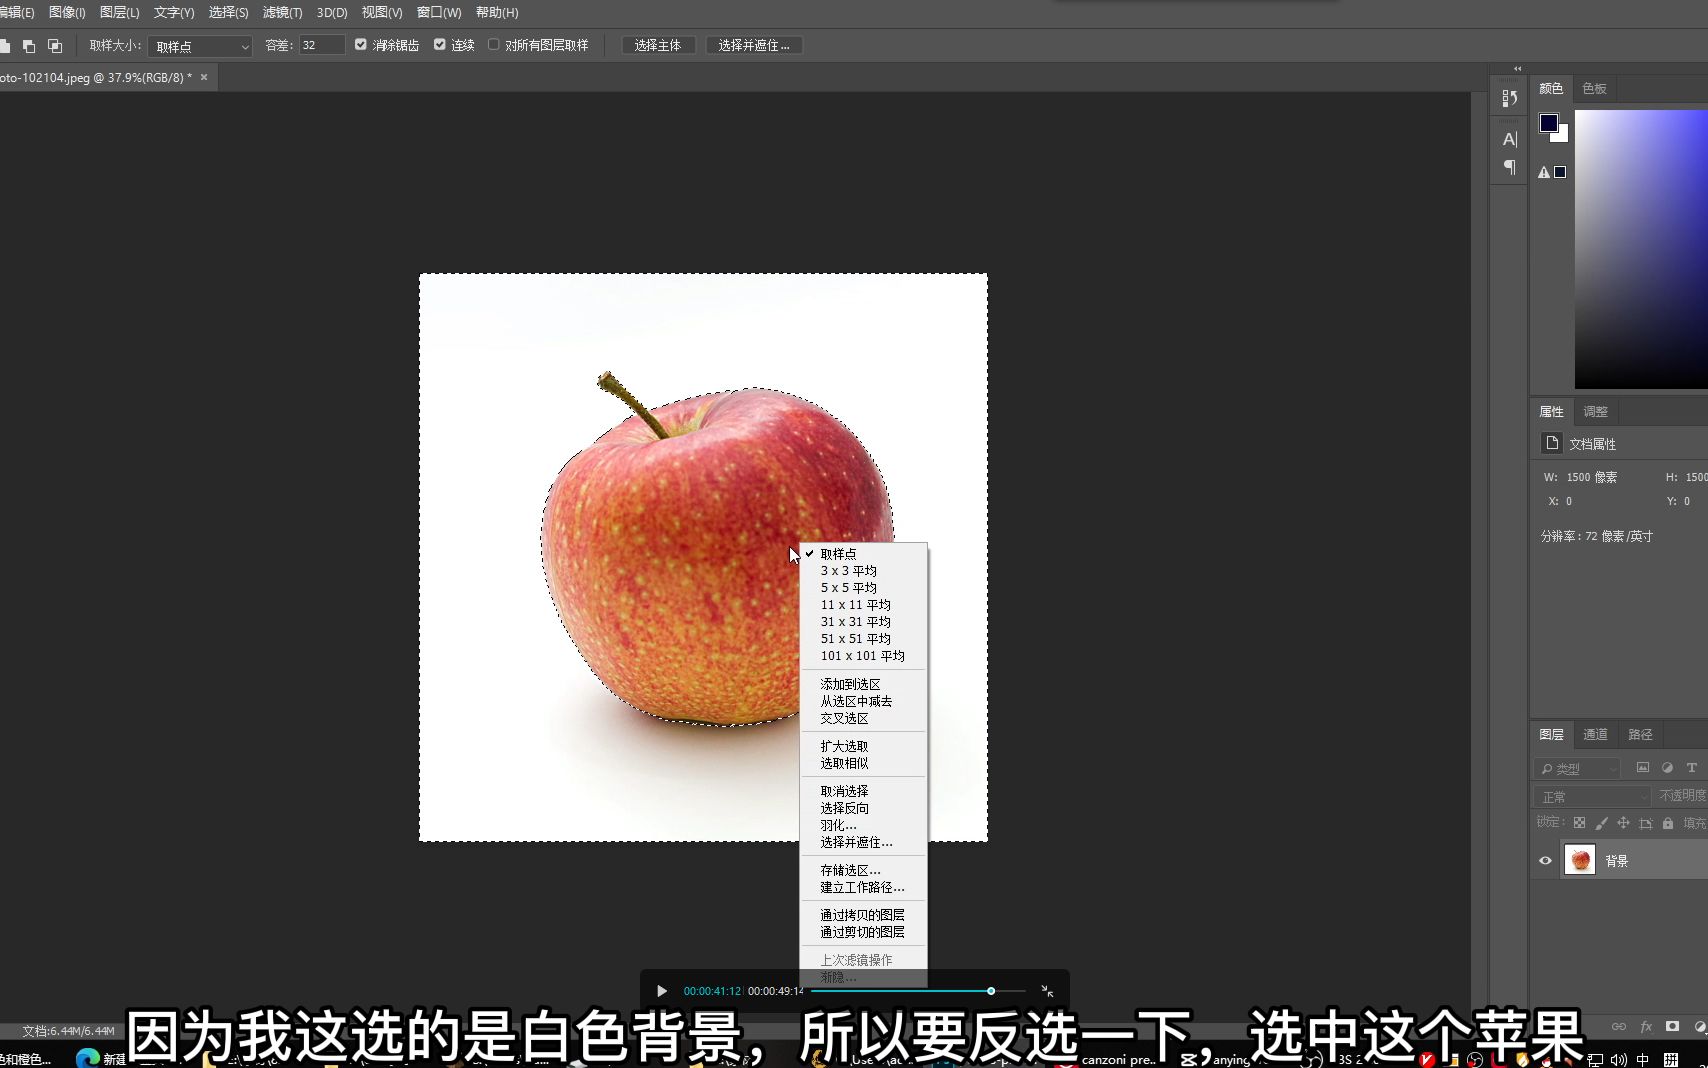
Task: Disable the 消除锯齿 anti-alias checkbox
Action: pos(360,44)
